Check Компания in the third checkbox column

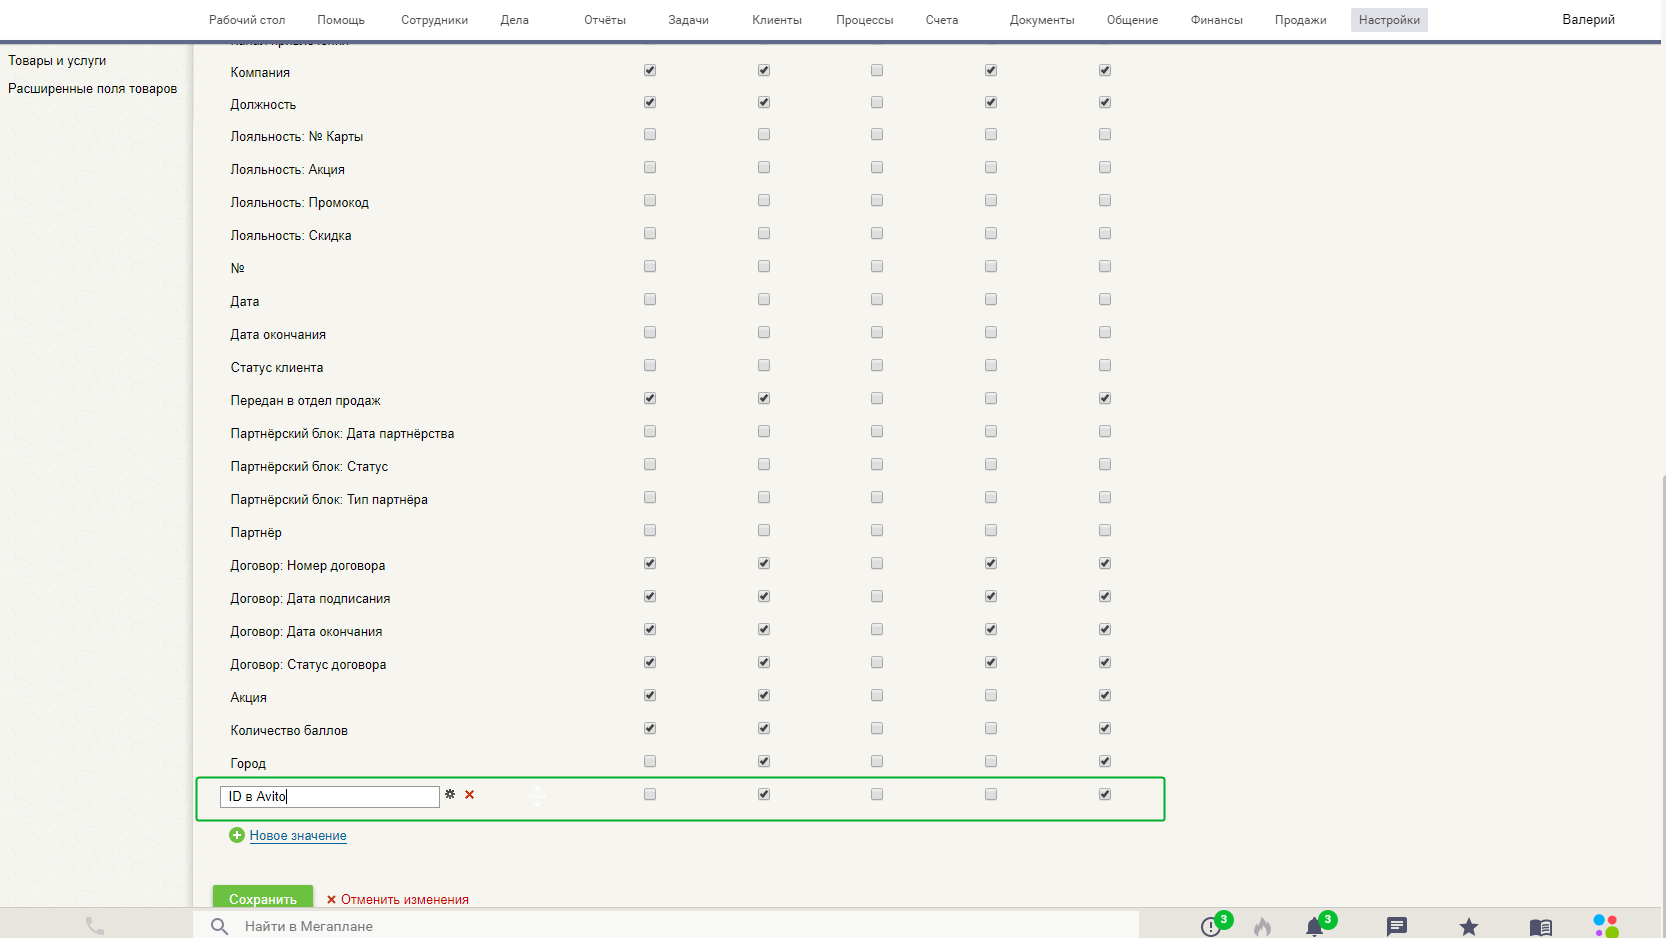tap(877, 70)
